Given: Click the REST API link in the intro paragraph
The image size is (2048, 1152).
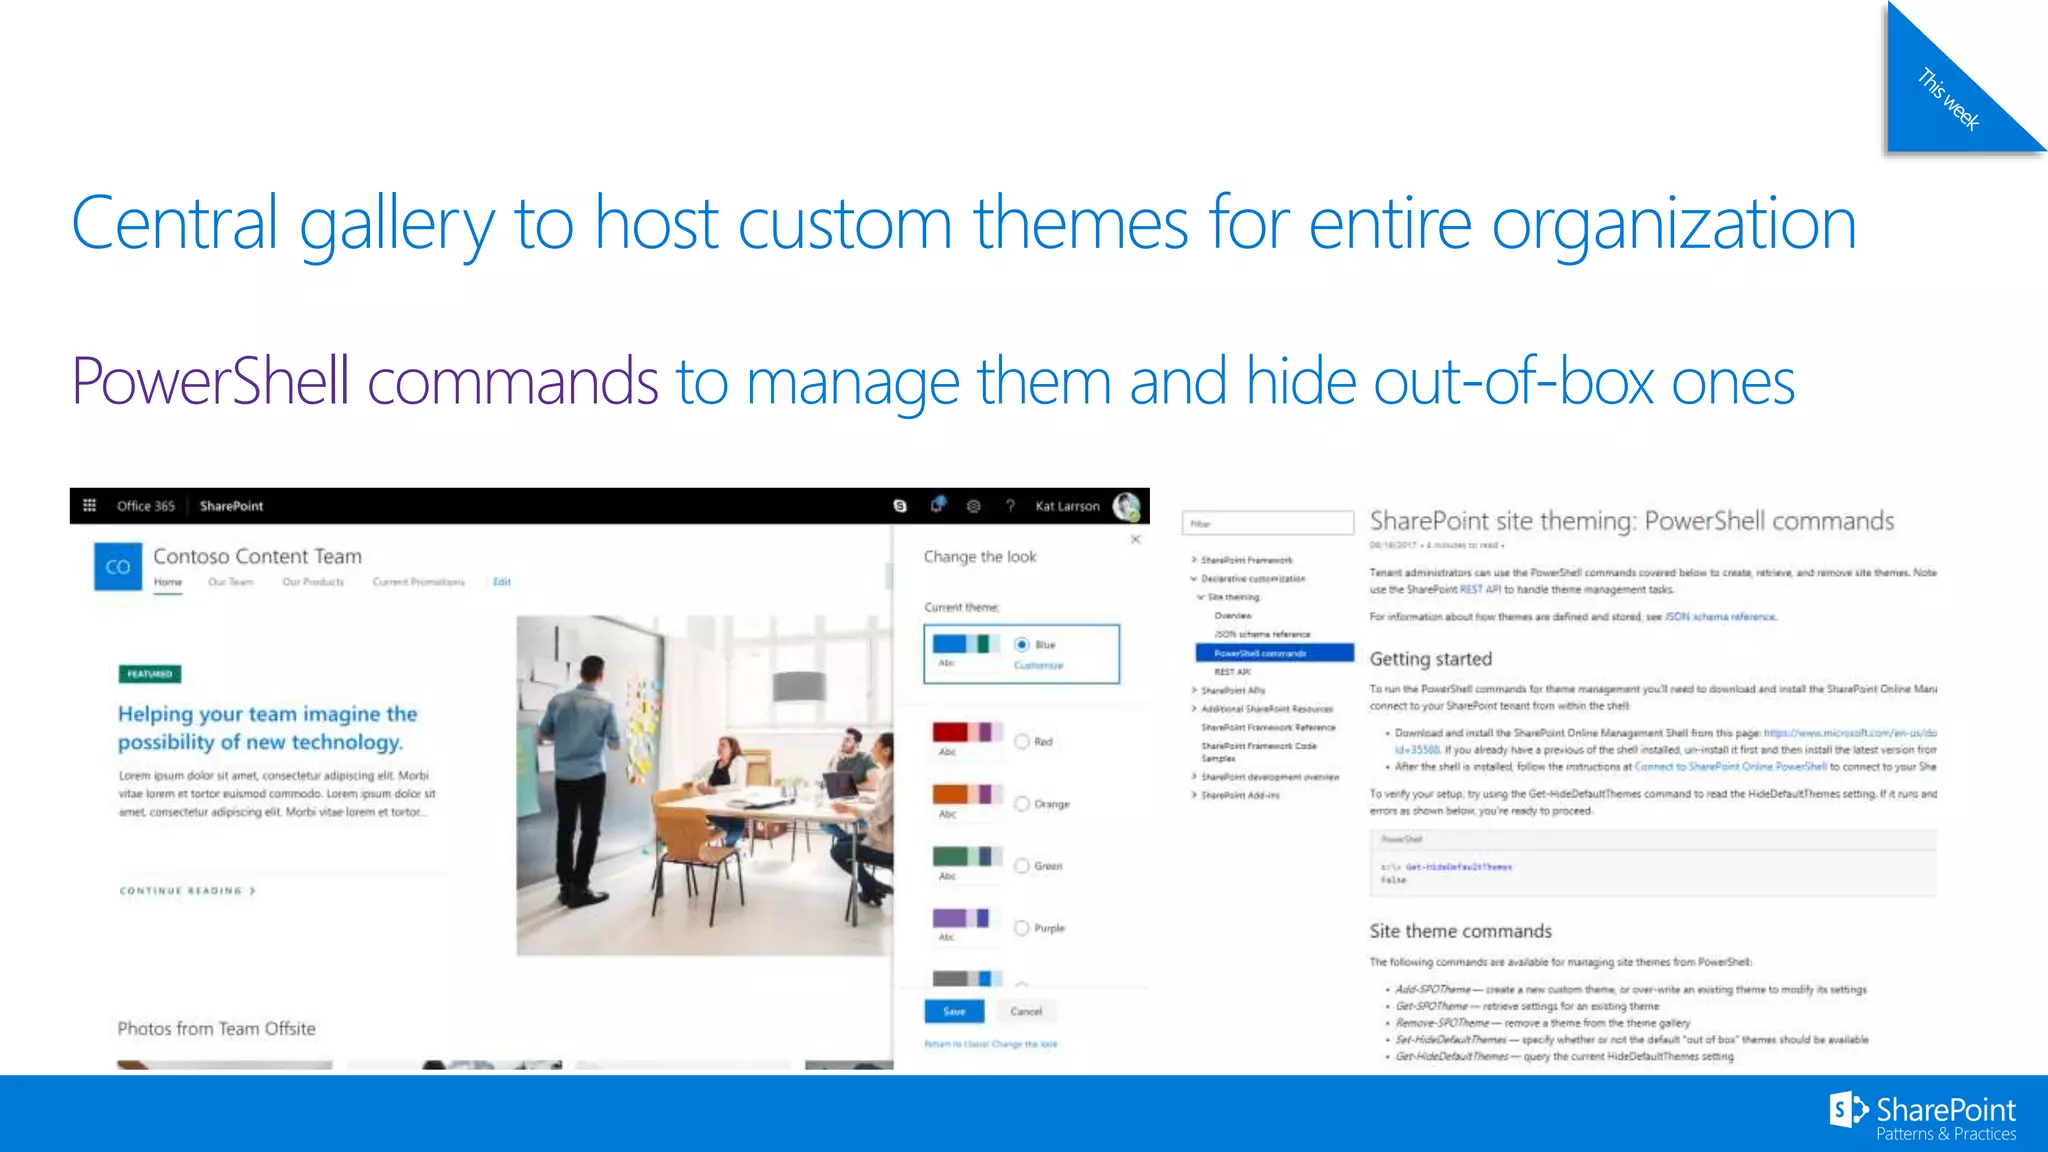Looking at the screenshot, I should point(1480,590).
